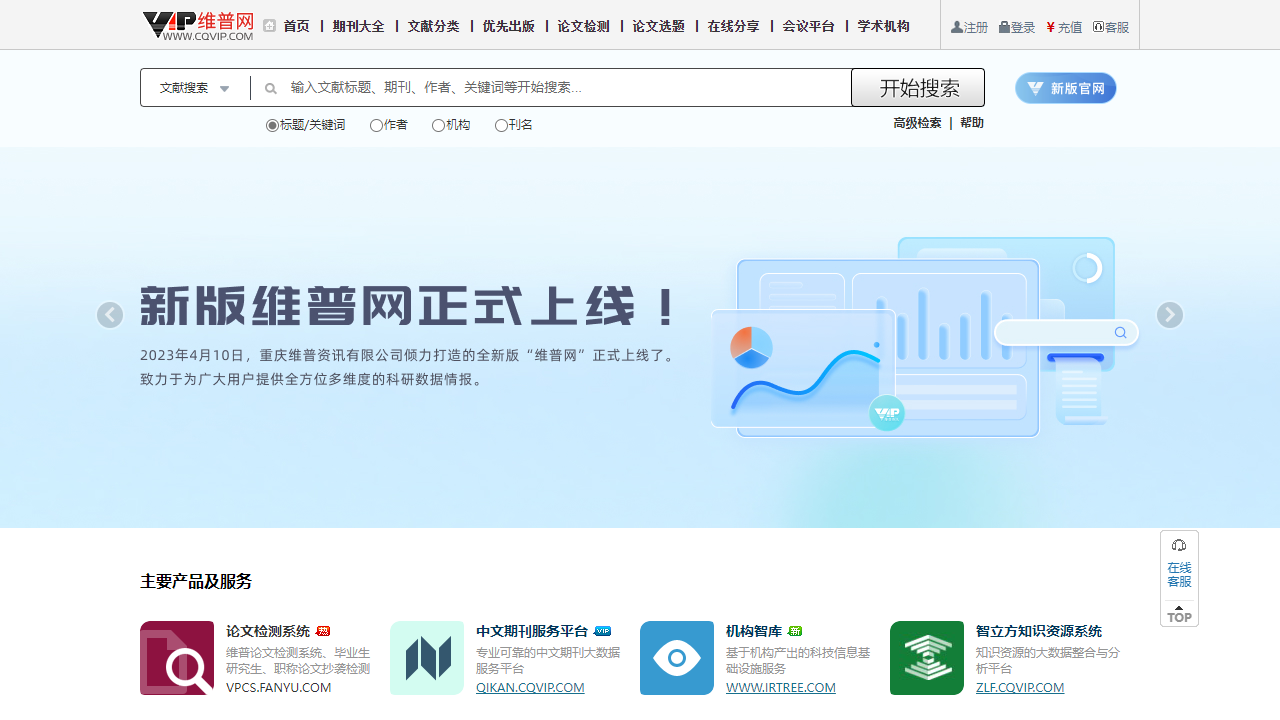Open 文献分类 in the top navigation

coord(434,27)
